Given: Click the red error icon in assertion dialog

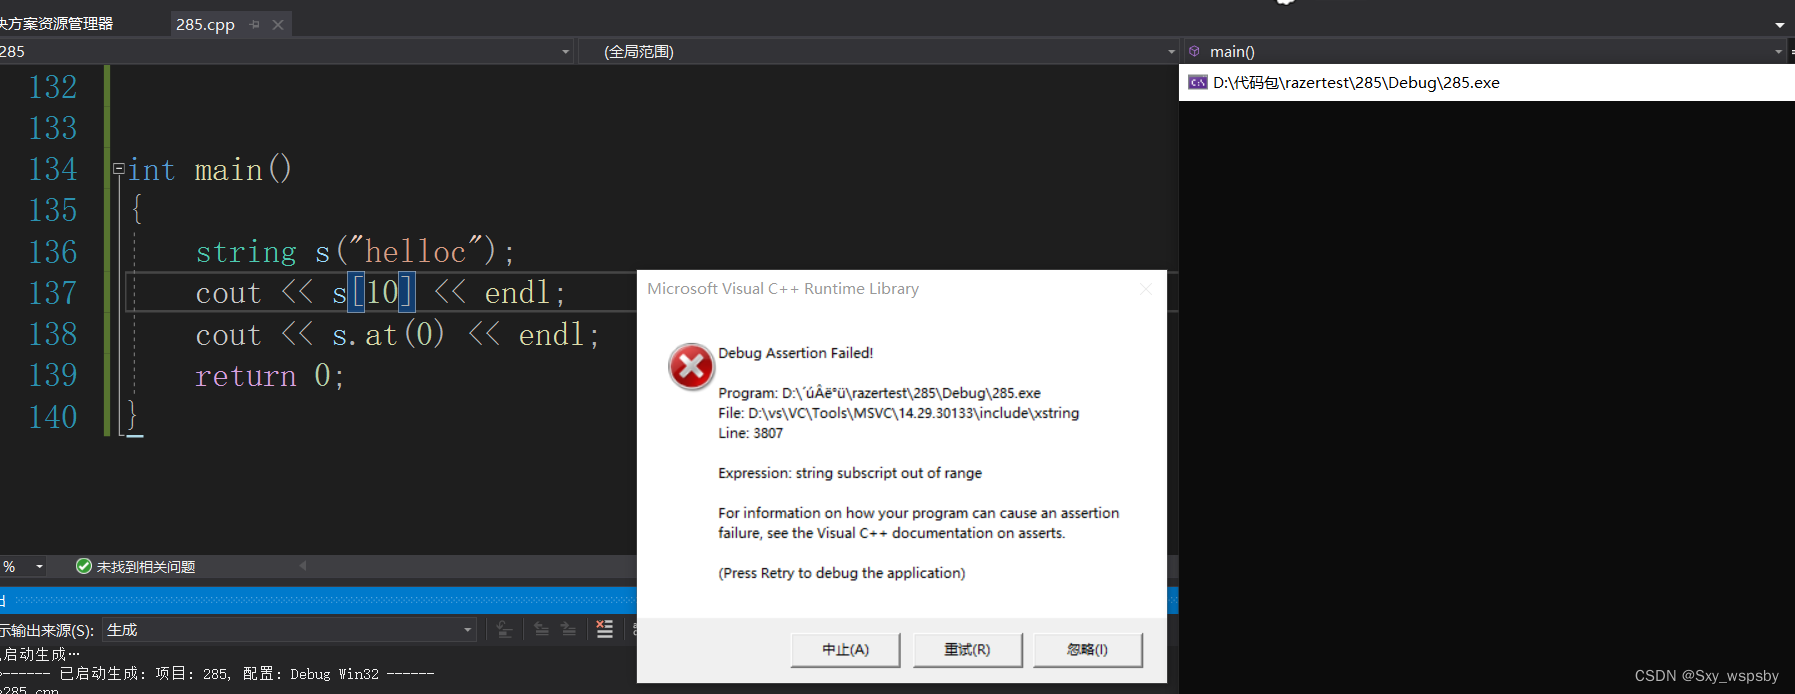Looking at the screenshot, I should tap(691, 367).
